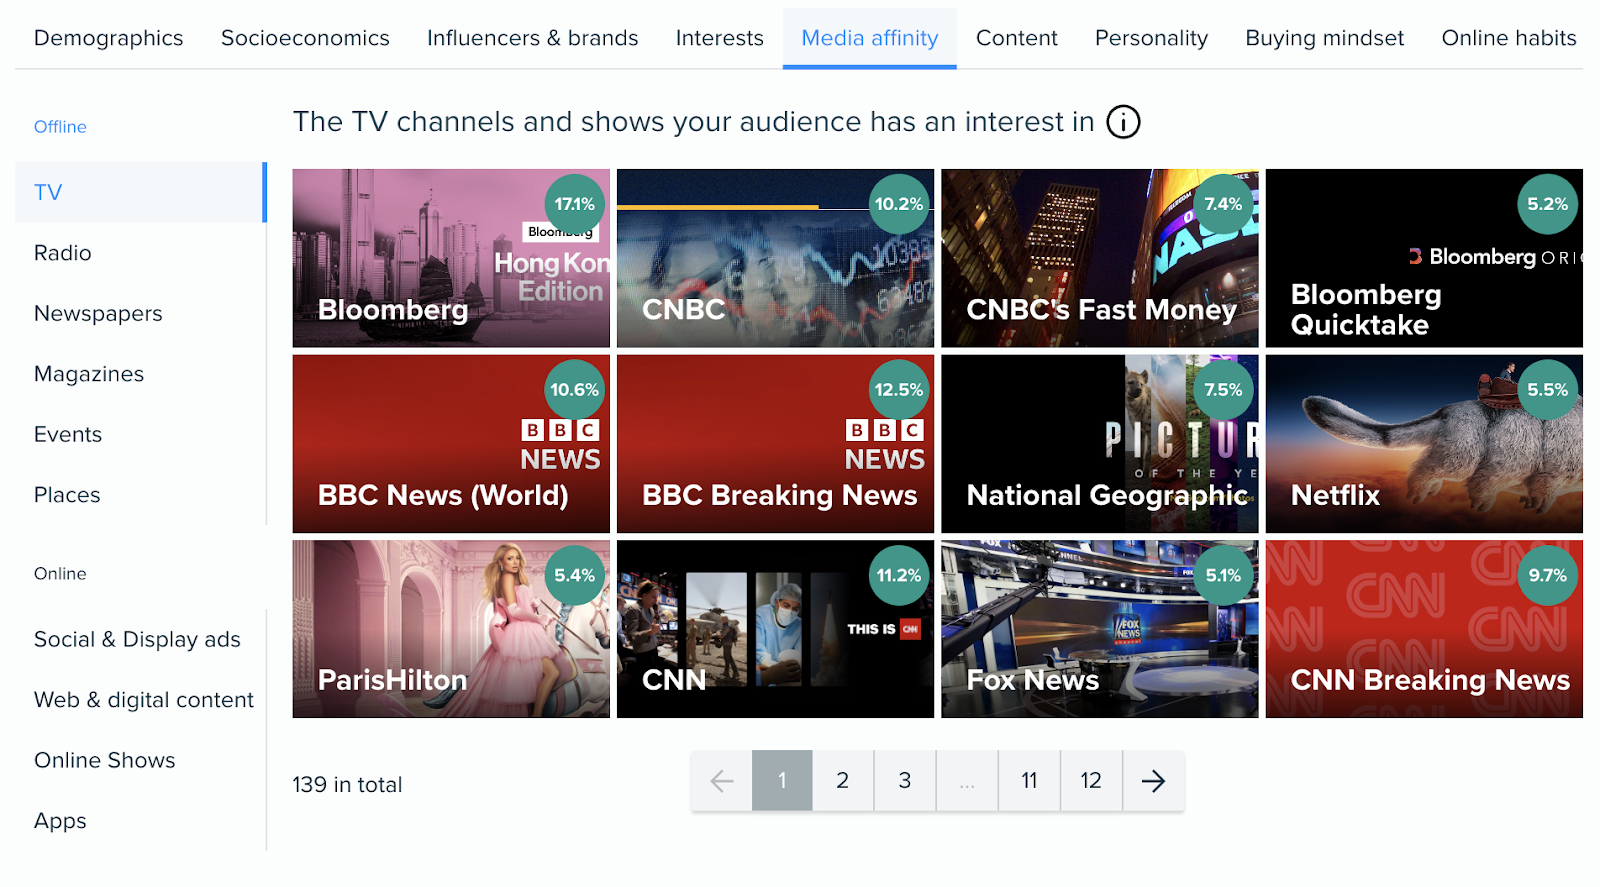Open the Fox News card
The image size is (1600, 887).
[x=1099, y=629]
